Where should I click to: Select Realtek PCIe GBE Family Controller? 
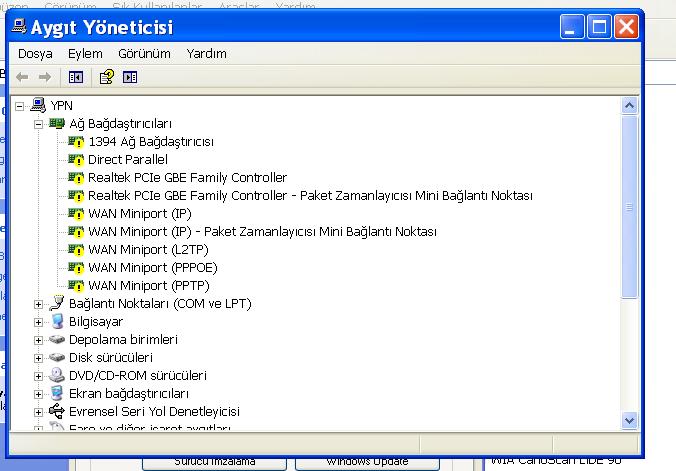point(188,178)
